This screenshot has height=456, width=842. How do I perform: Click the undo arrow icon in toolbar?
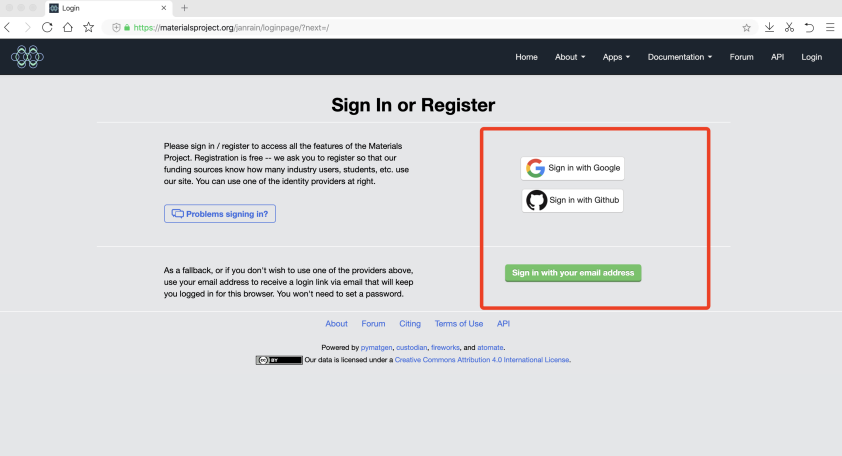coord(809,27)
